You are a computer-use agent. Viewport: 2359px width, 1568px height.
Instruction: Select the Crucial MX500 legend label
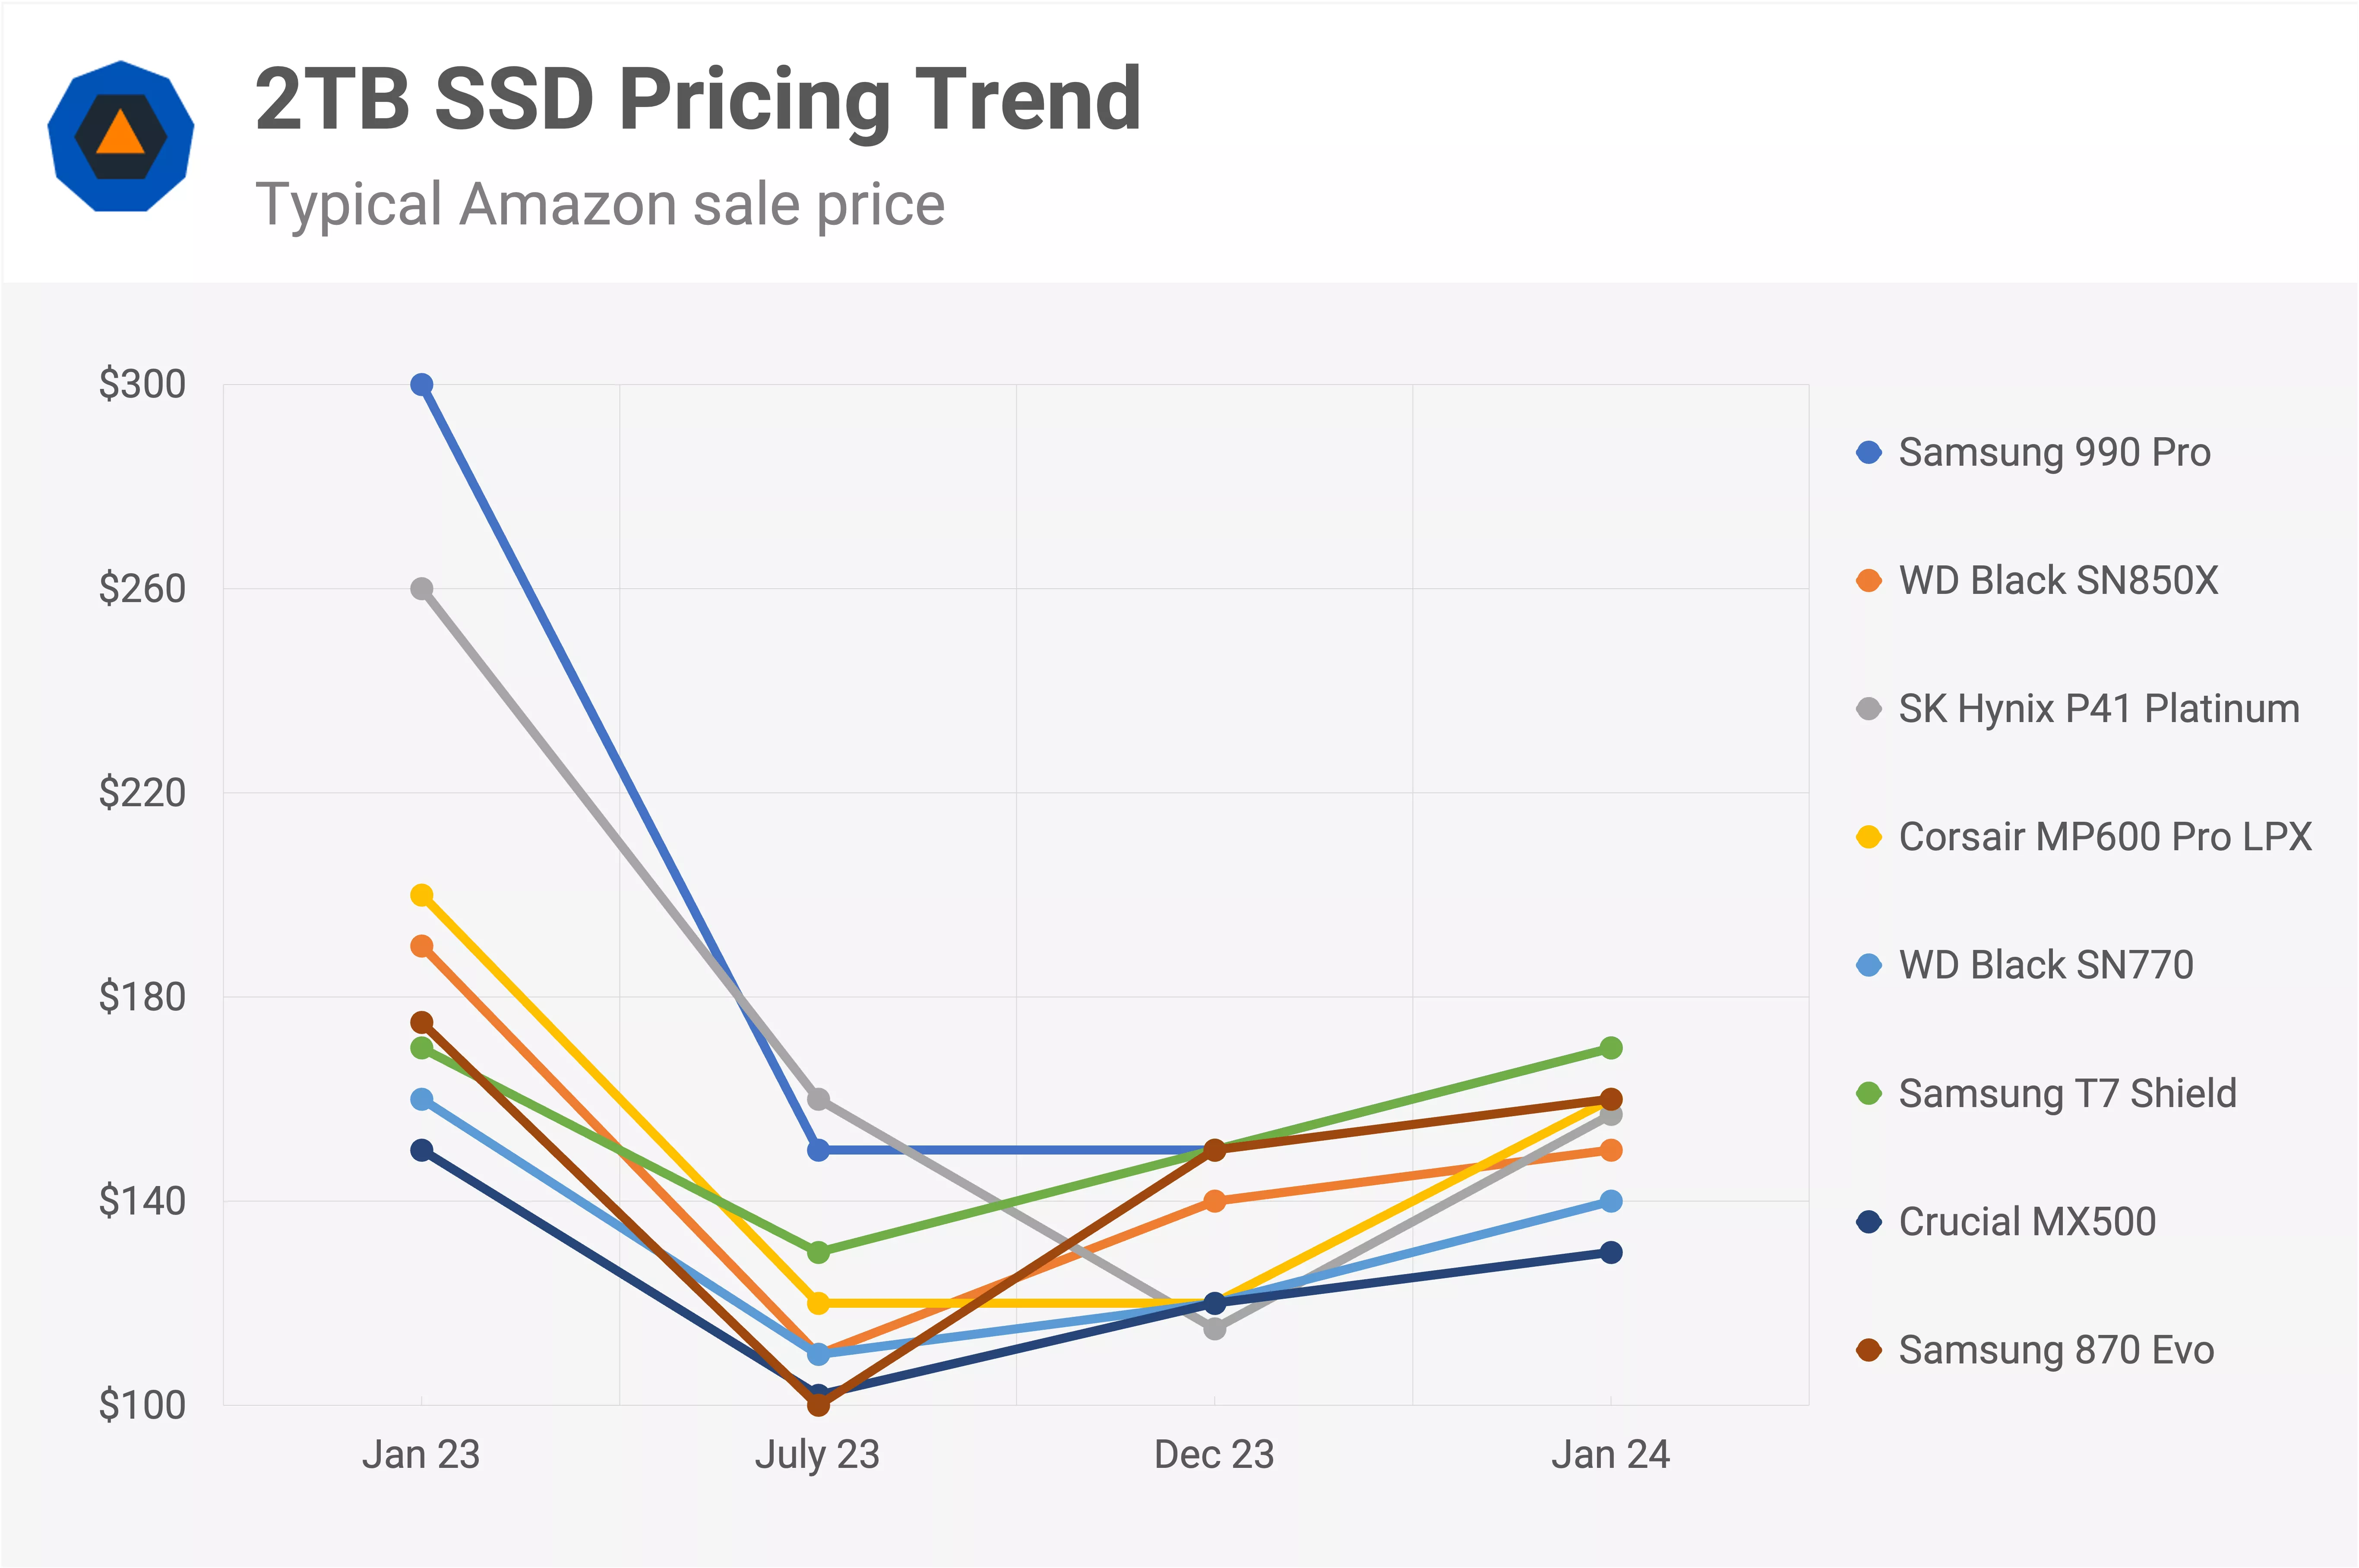2027,1222
